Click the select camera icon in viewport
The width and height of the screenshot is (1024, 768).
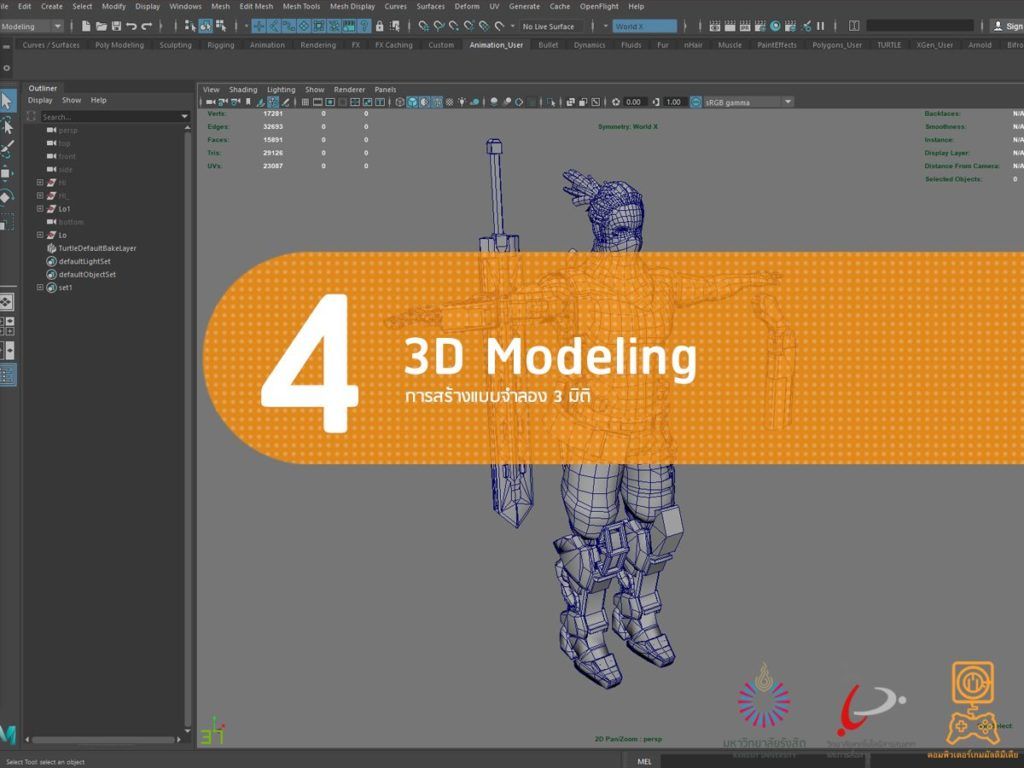tap(211, 102)
